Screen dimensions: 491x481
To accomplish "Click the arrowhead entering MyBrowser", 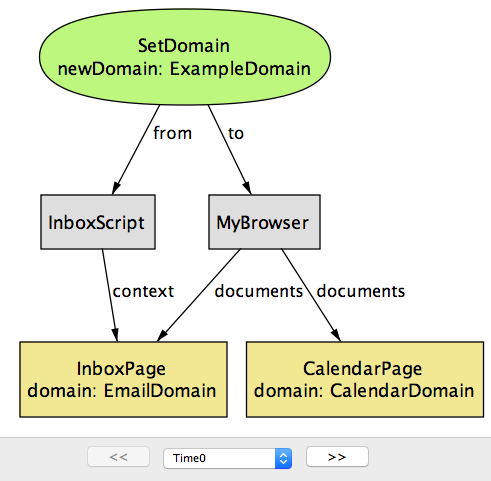I will tap(247, 188).
